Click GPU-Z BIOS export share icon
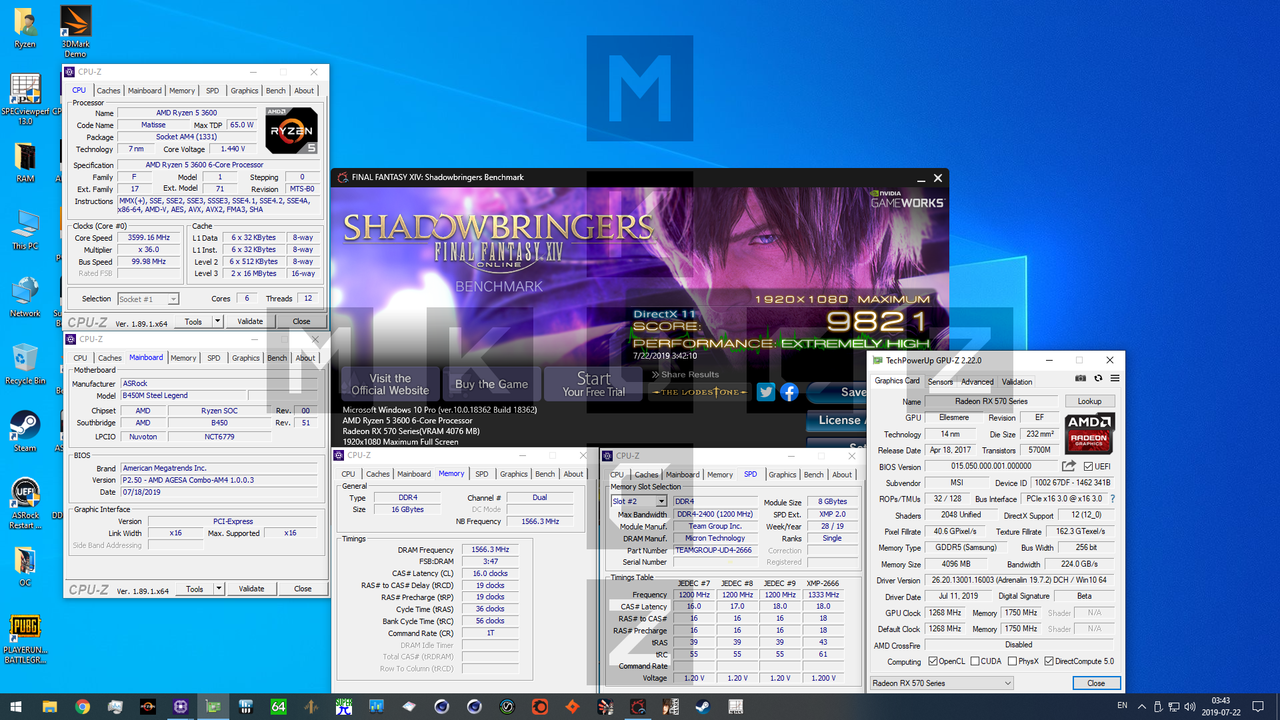This screenshot has height=720, width=1280. (x=1068, y=466)
